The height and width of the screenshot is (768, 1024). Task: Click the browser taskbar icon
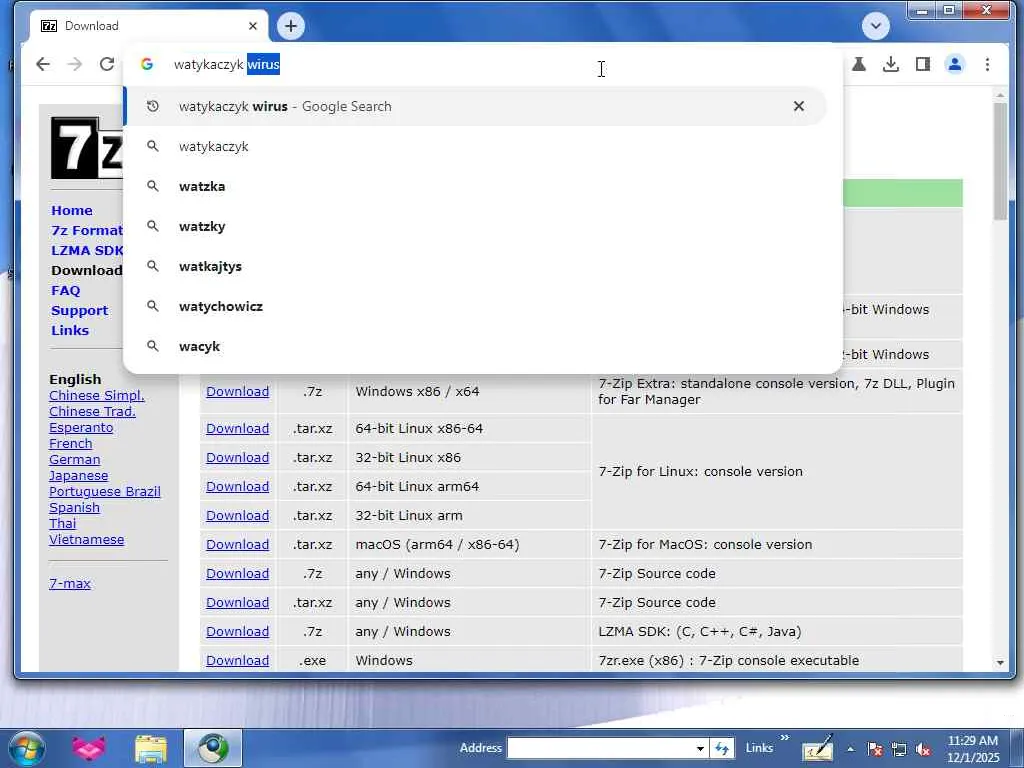click(213, 748)
